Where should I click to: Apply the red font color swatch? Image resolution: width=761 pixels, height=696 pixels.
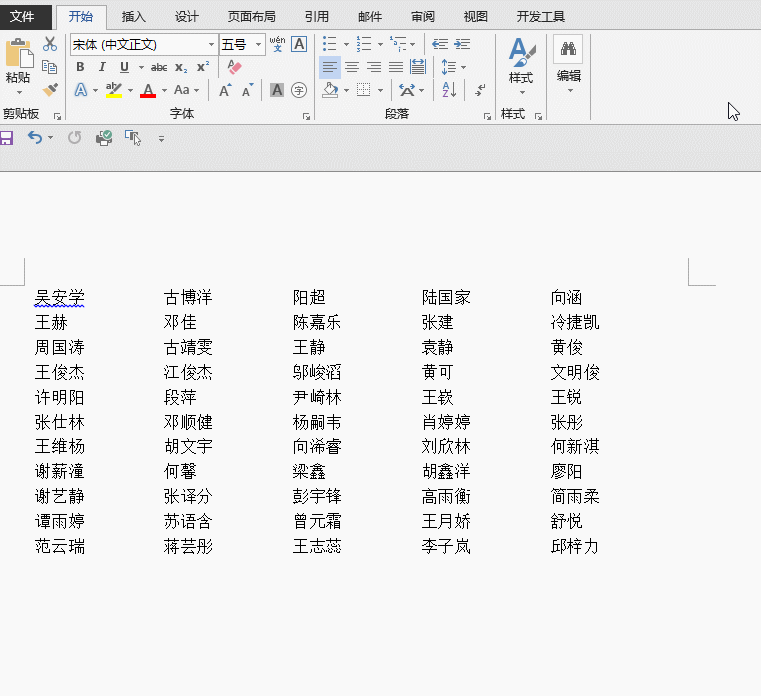point(148,91)
